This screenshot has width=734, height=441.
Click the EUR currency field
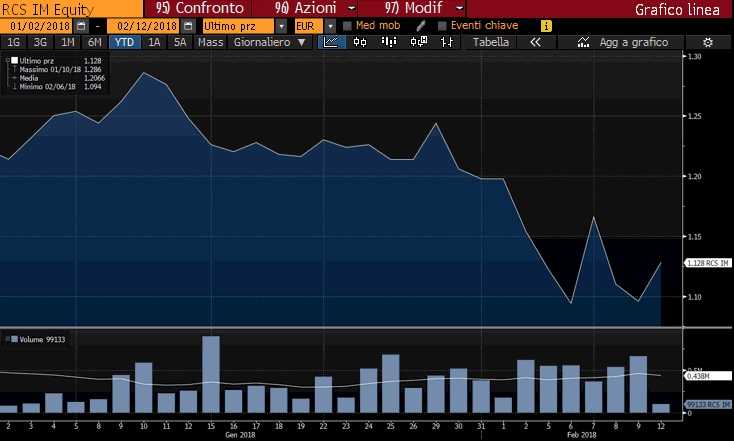coord(308,26)
